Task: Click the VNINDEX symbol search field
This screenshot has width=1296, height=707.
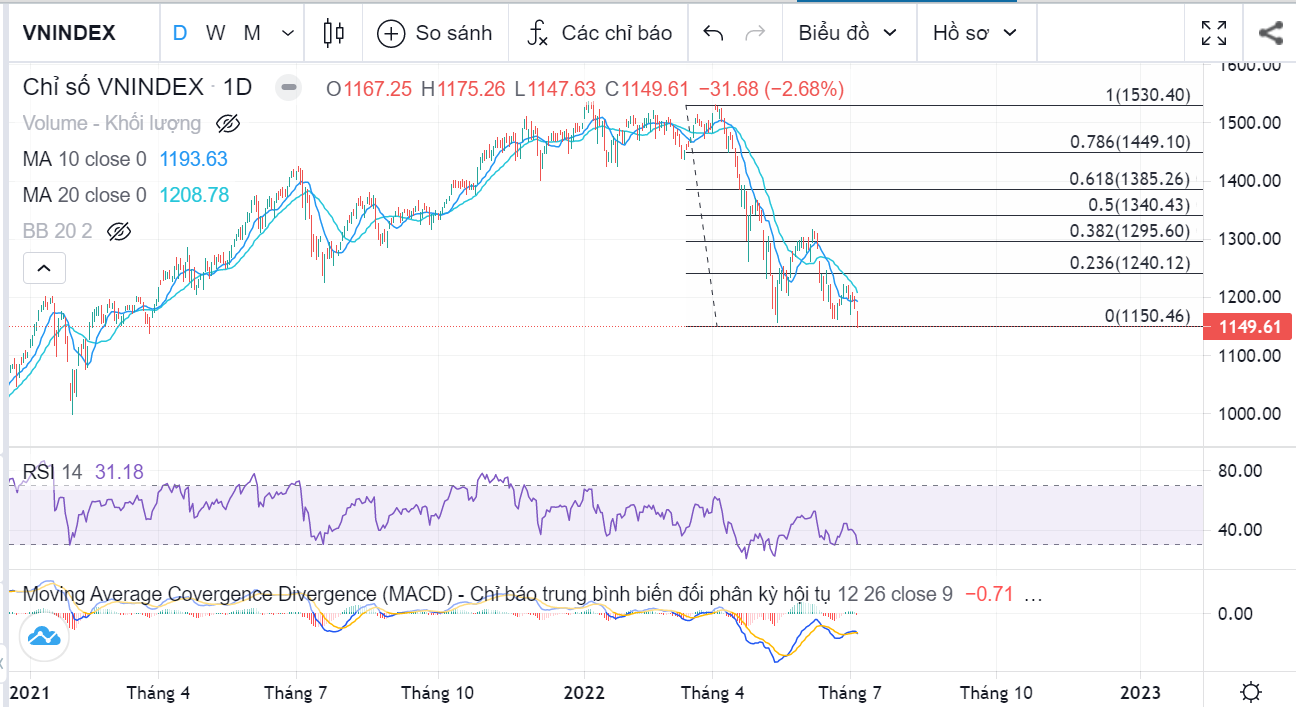Action: 70,33
